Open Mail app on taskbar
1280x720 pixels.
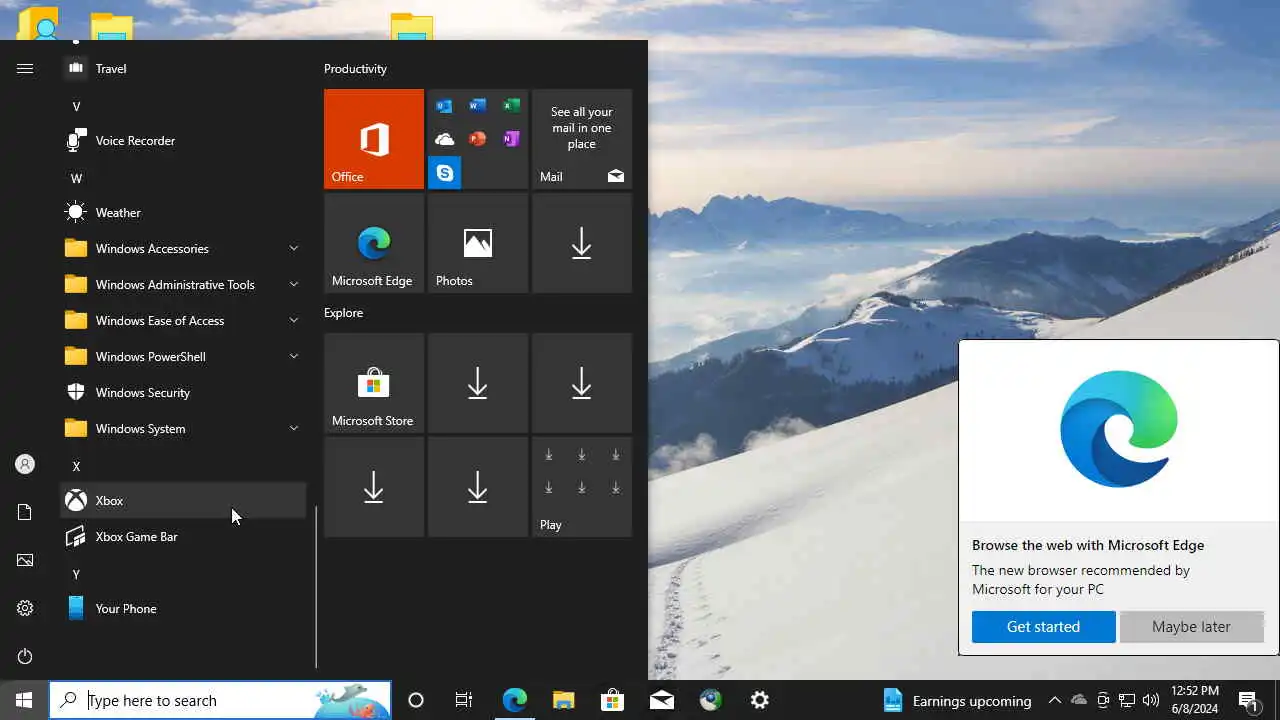[662, 700]
